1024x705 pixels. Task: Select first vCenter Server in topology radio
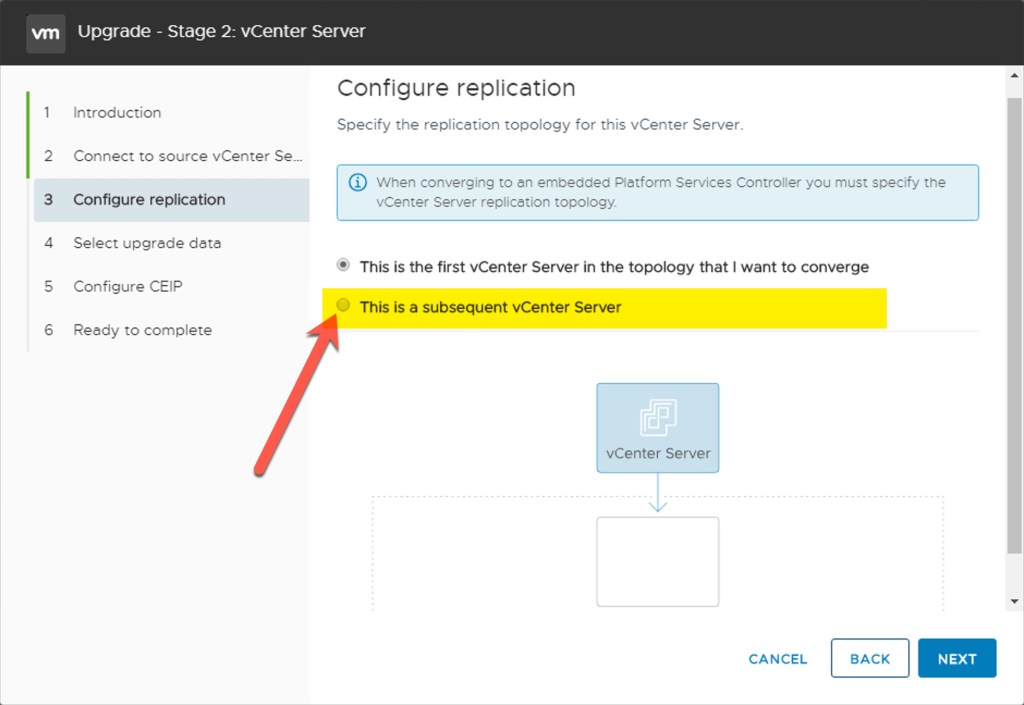344,266
